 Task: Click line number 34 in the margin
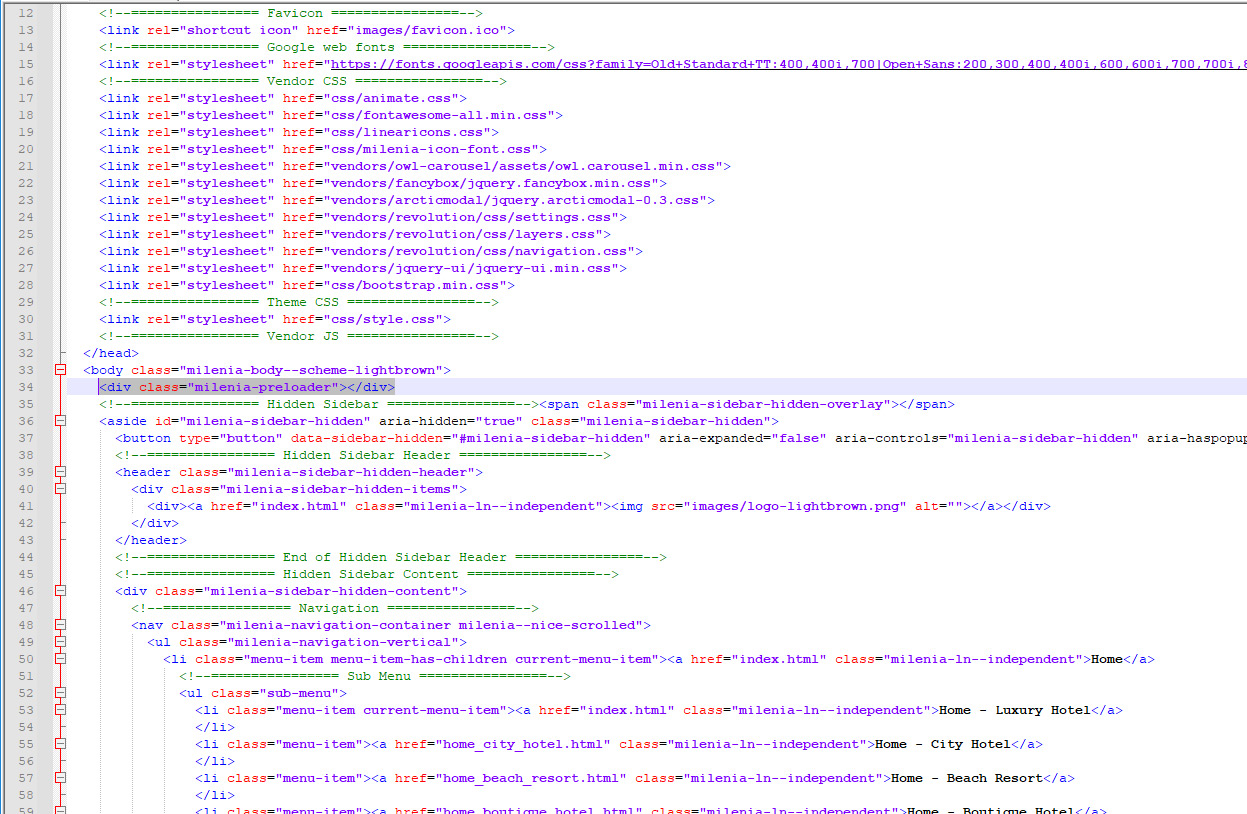(26, 387)
